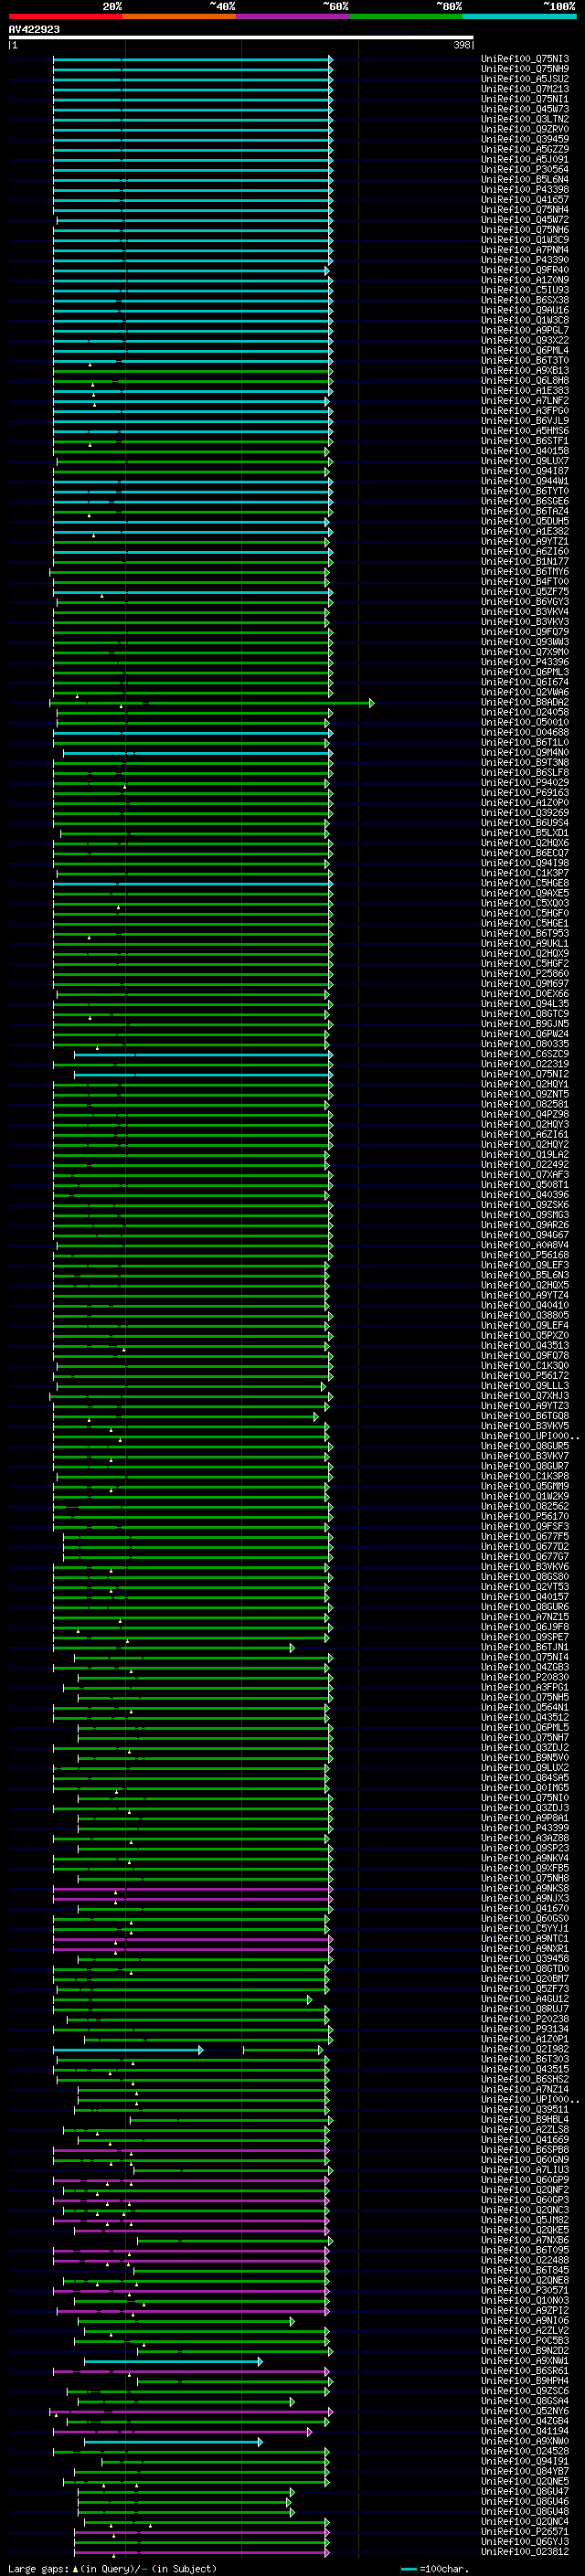Open hit UniRef100_Q7M213
This screenshot has height=2576, width=585.
(525, 89)
